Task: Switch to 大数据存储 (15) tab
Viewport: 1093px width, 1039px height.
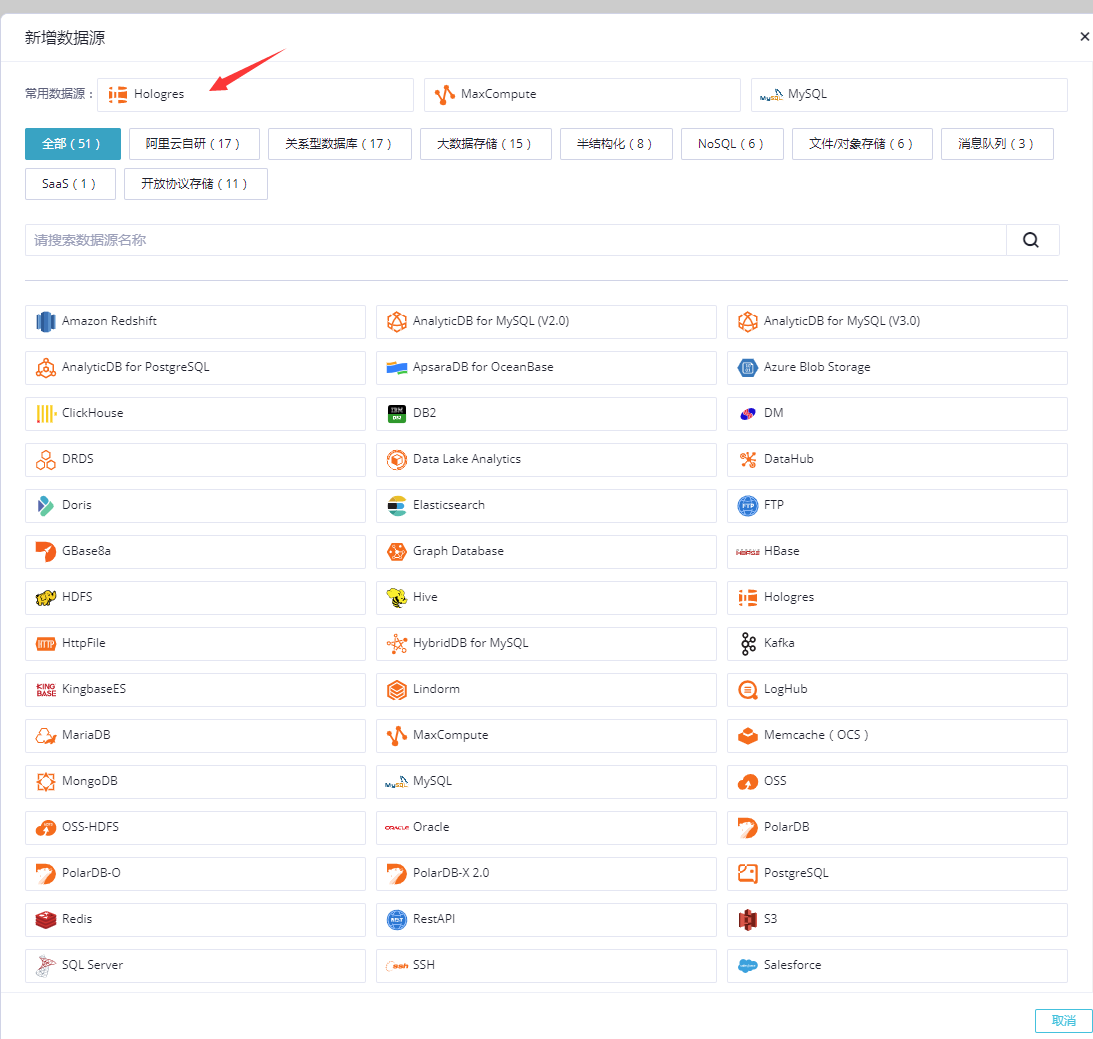Action: (x=485, y=144)
